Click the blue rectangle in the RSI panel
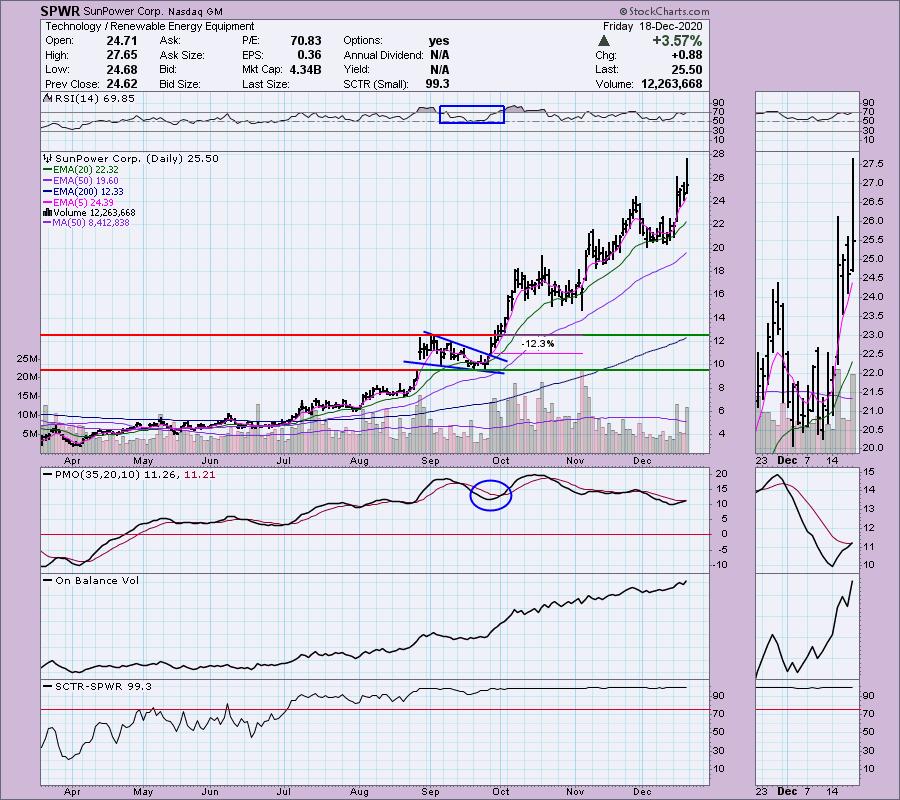900x800 pixels. point(471,114)
